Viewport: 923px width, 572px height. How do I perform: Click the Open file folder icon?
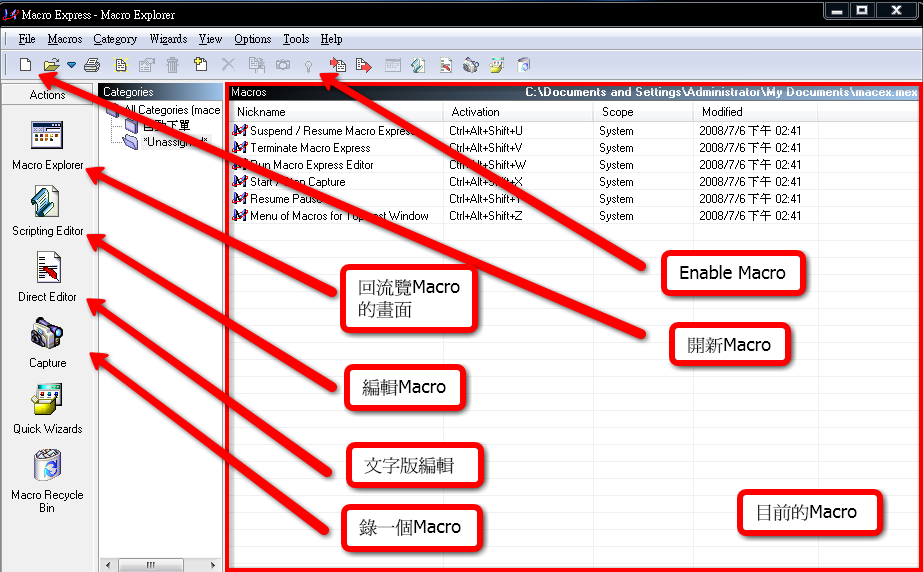52,64
